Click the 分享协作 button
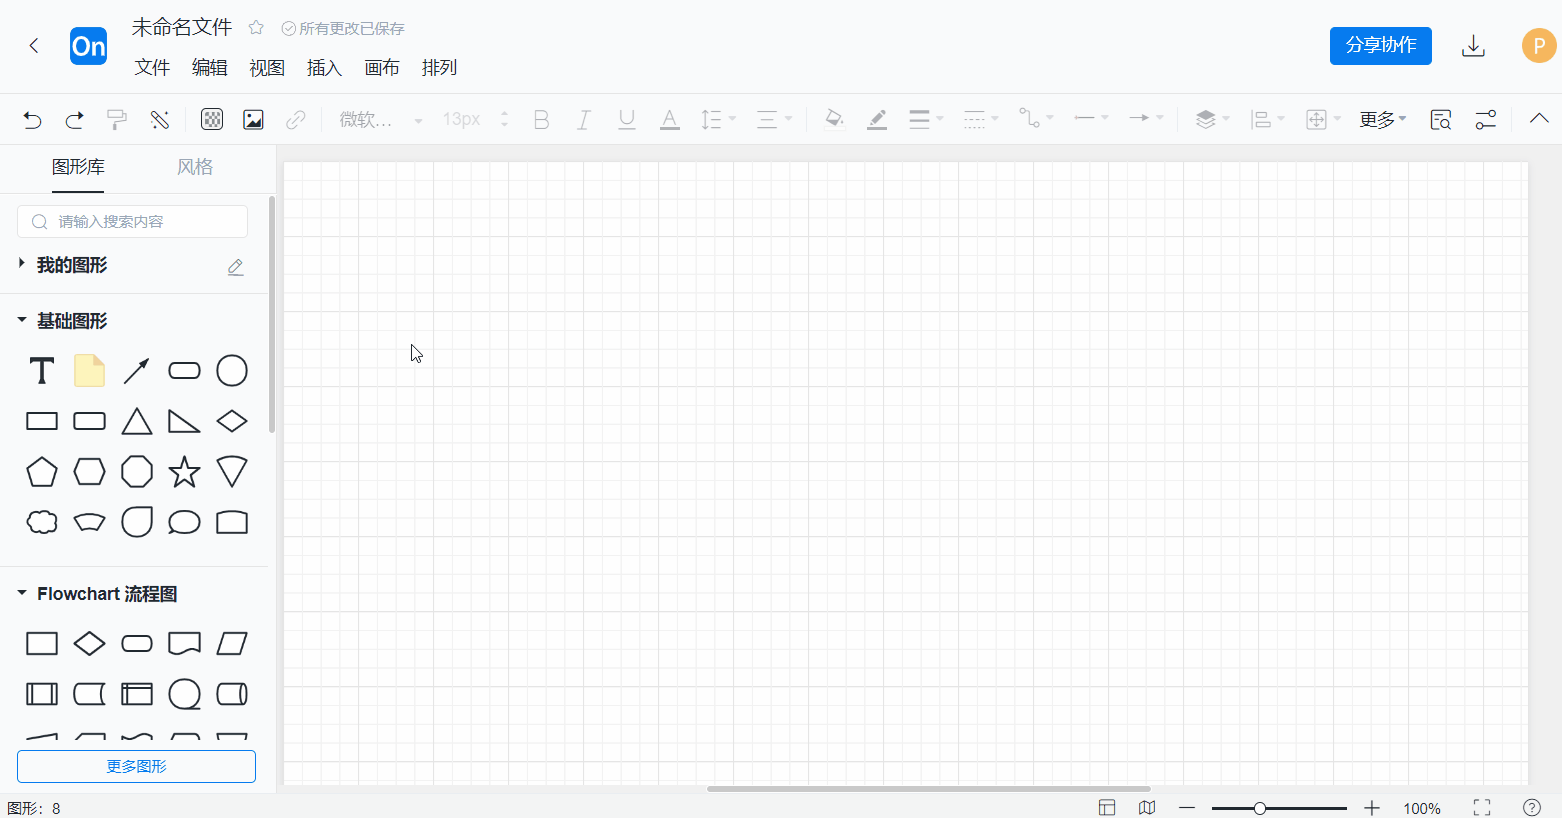The image size is (1562, 818). pyautogui.click(x=1380, y=46)
